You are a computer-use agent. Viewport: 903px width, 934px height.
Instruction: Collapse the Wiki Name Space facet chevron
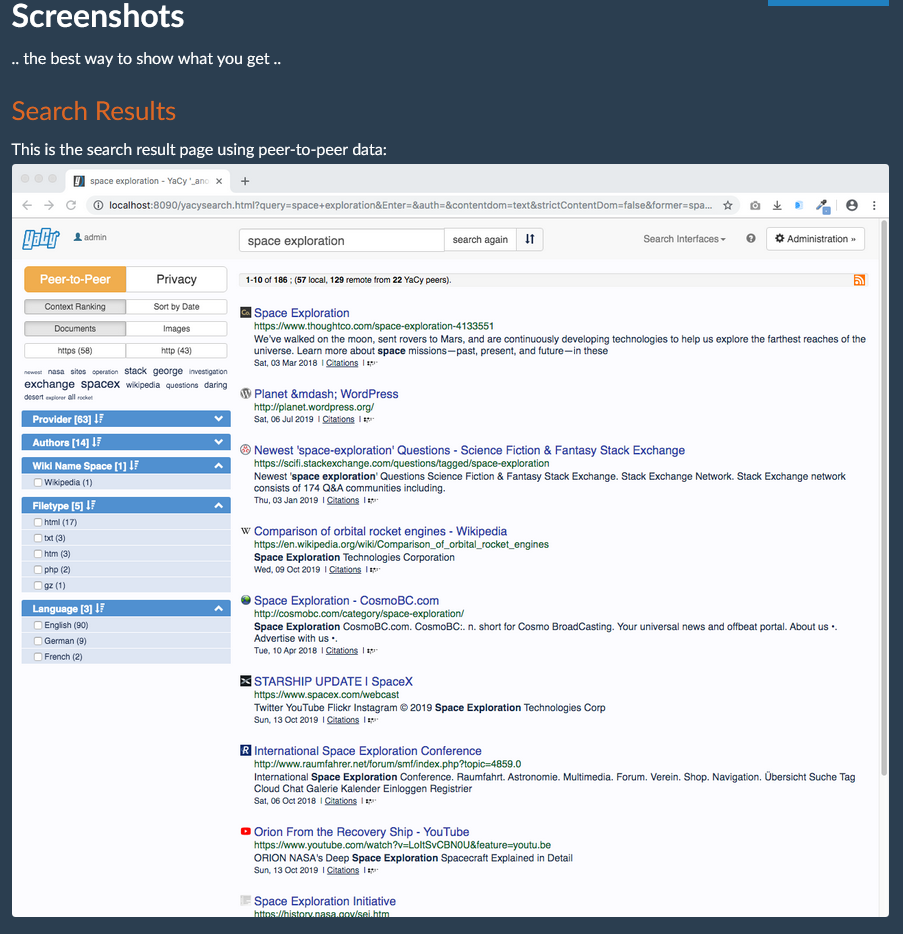[x=219, y=466]
